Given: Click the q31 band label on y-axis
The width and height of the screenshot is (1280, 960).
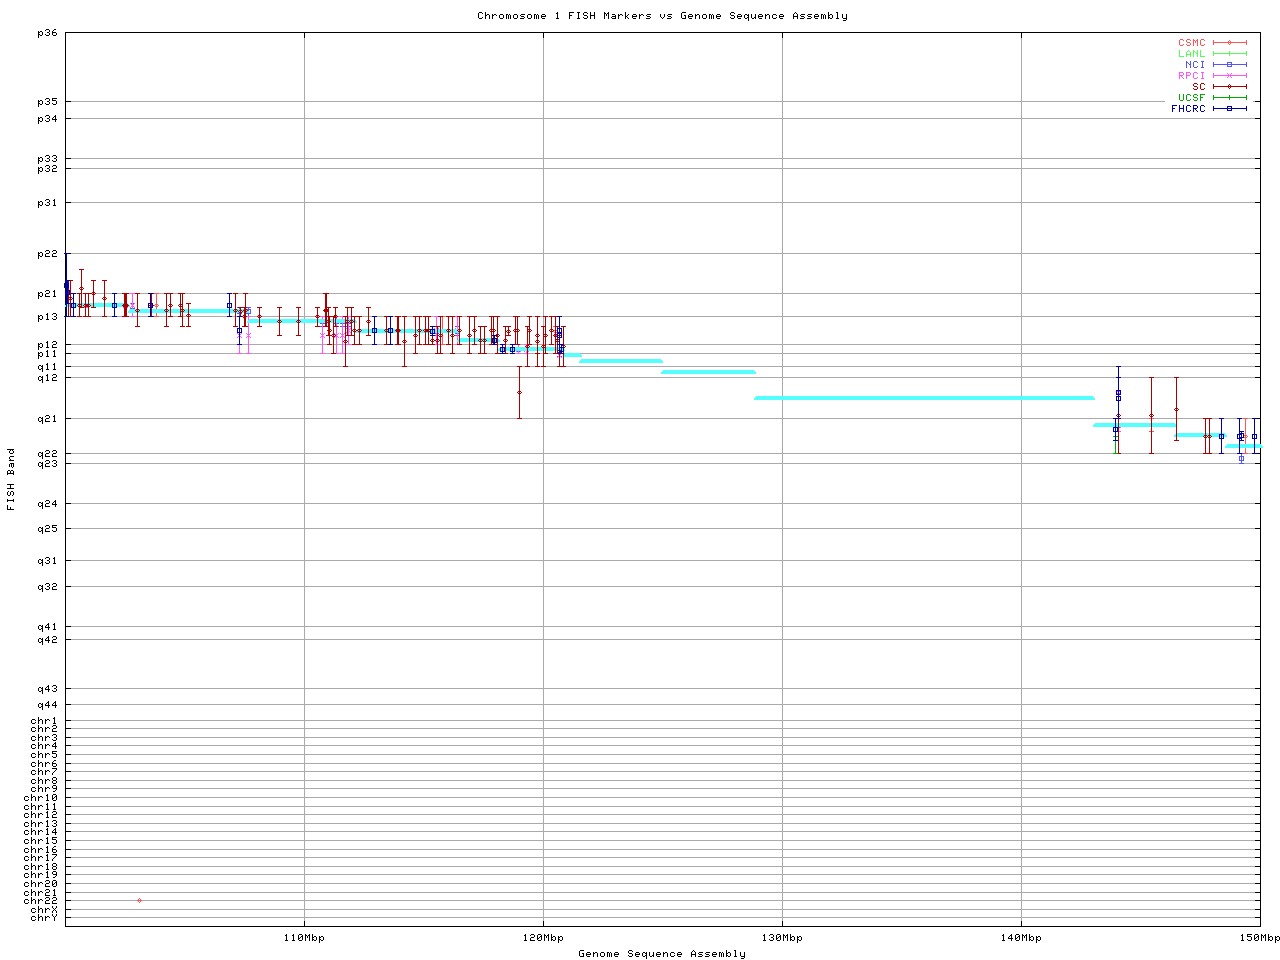Looking at the screenshot, I should (x=47, y=561).
